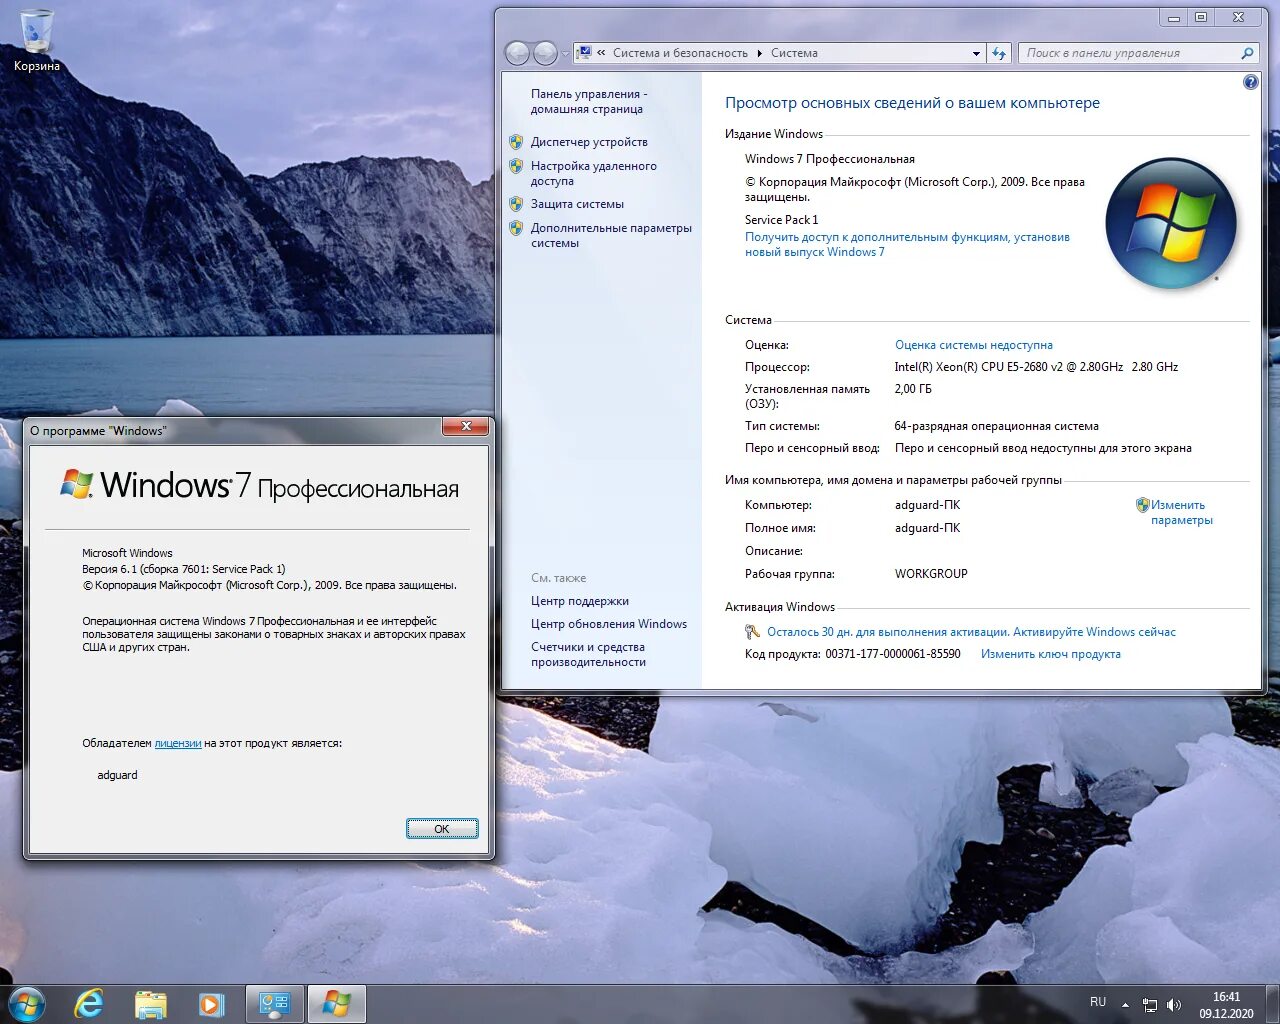
Task: Click the Control Panel search field
Action: tap(1129, 53)
